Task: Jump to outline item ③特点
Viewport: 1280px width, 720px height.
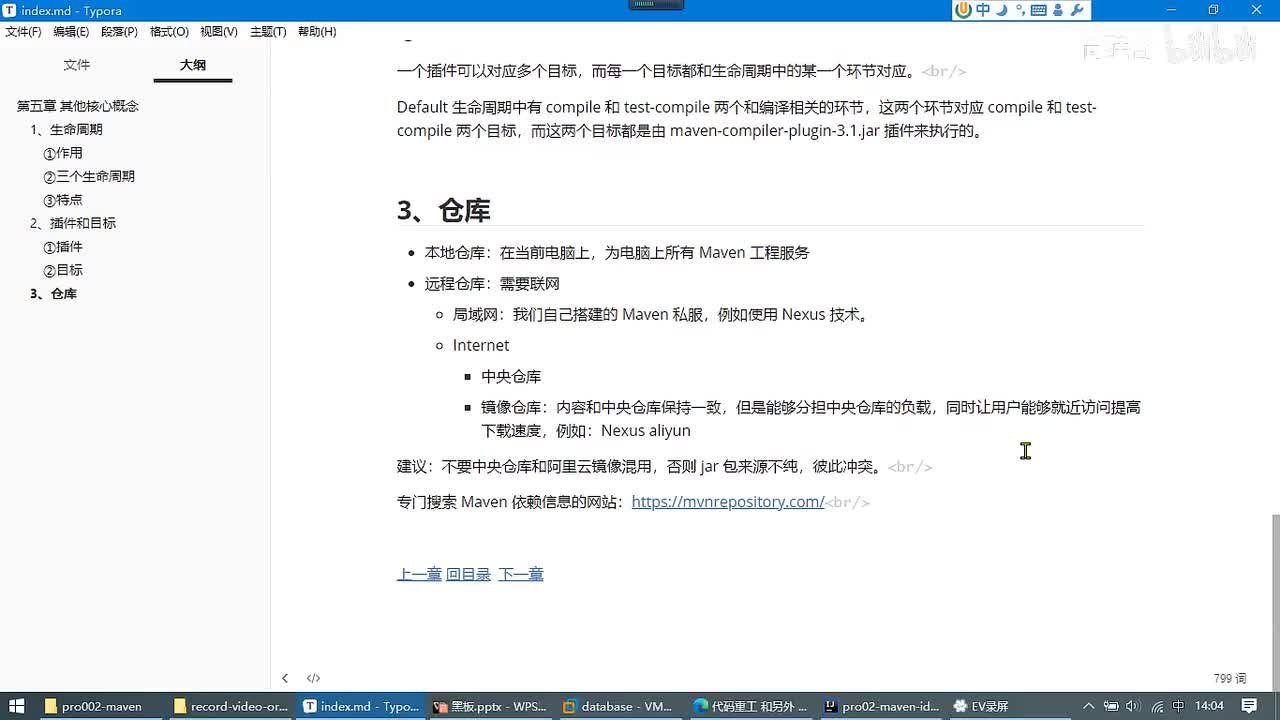Action: [63, 200]
